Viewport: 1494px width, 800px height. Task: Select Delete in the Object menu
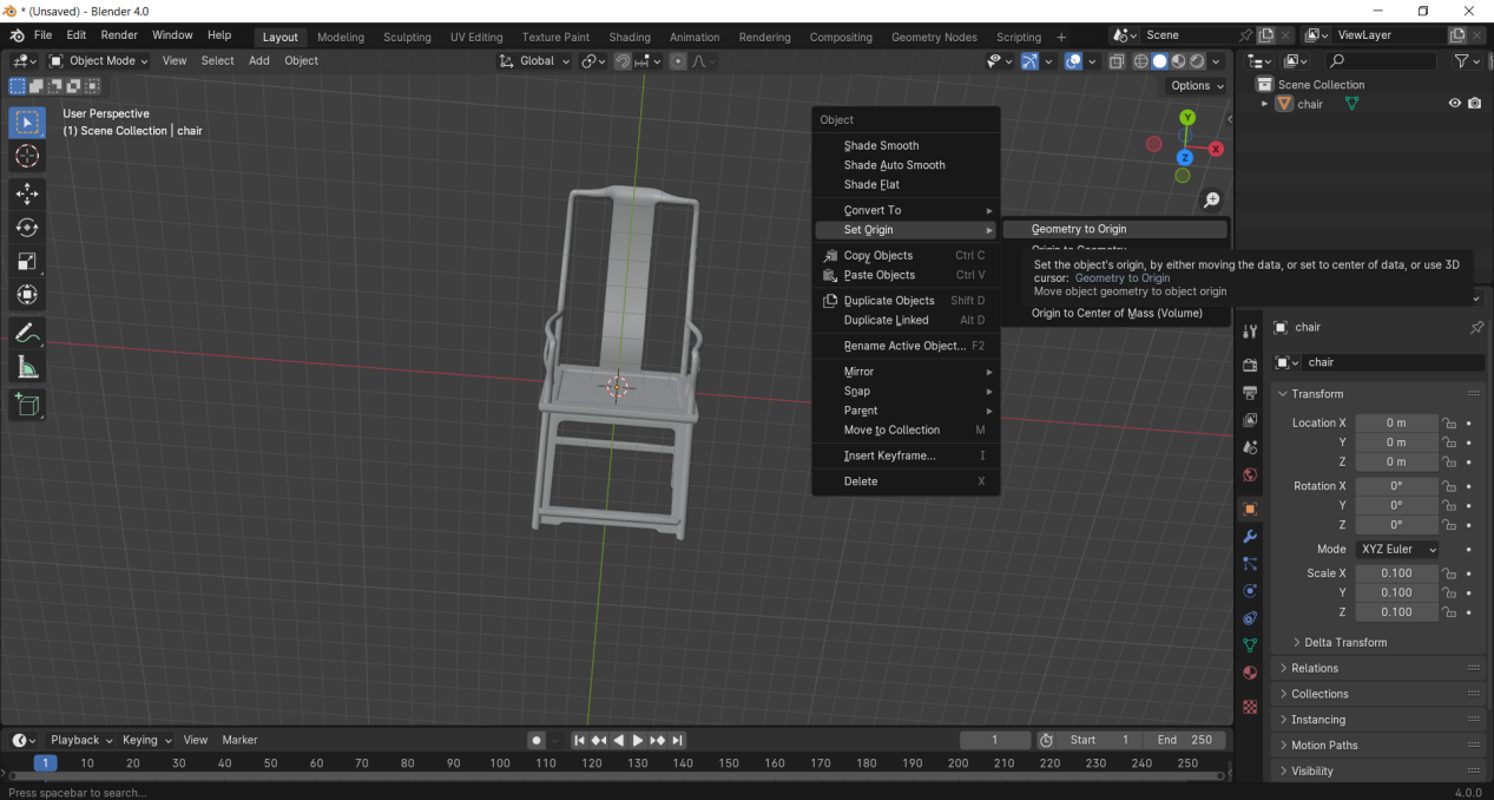tap(908, 482)
